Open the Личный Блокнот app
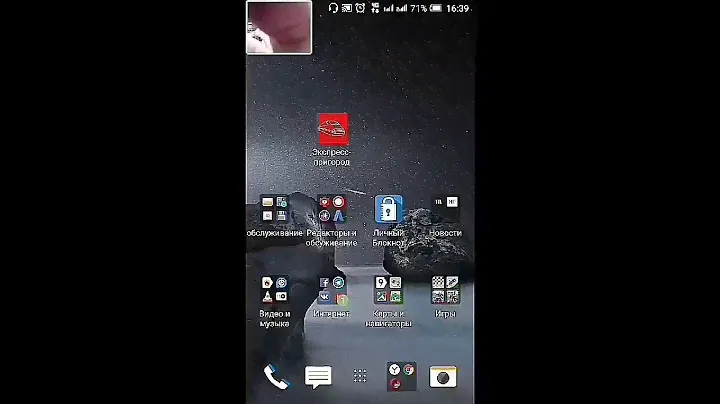 click(x=388, y=210)
